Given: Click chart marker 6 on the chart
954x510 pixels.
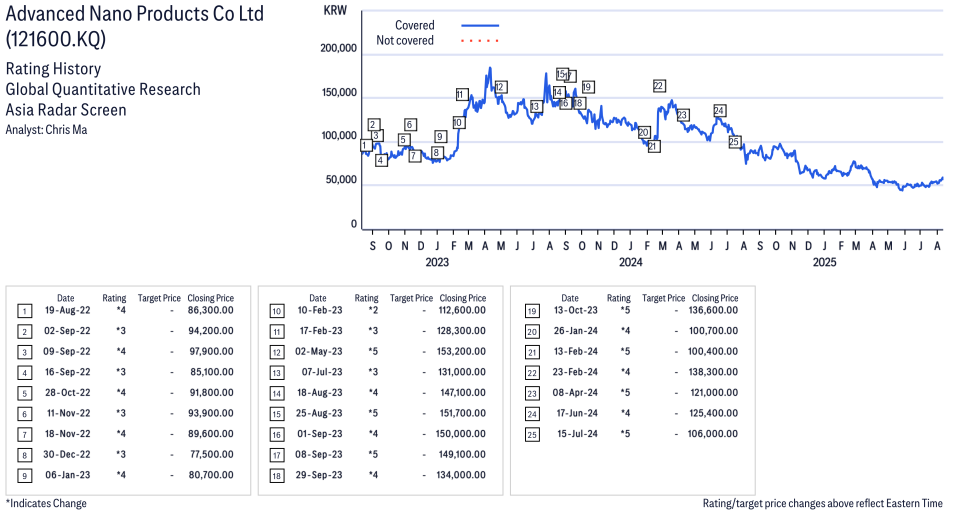Looking at the screenshot, I should pyautogui.click(x=410, y=125).
